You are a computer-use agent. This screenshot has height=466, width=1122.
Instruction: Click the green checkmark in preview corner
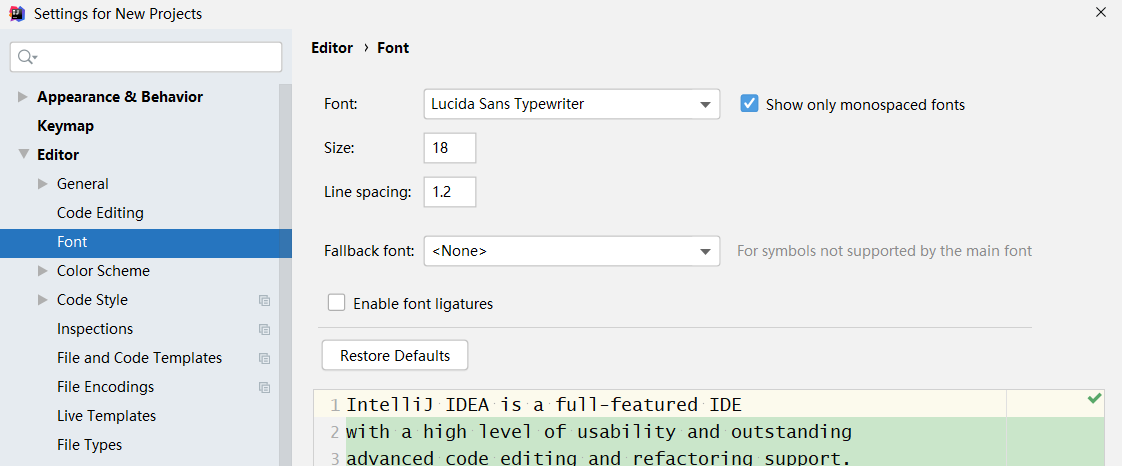pos(1094,399)
